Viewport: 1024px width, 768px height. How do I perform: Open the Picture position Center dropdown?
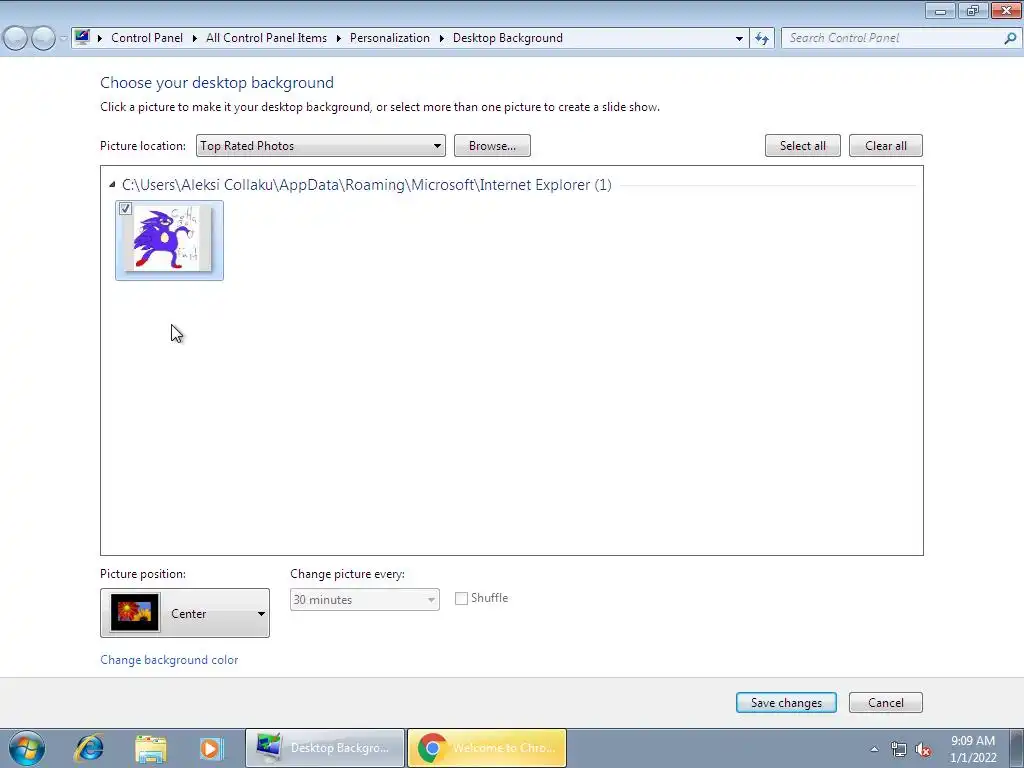(185, 613)
